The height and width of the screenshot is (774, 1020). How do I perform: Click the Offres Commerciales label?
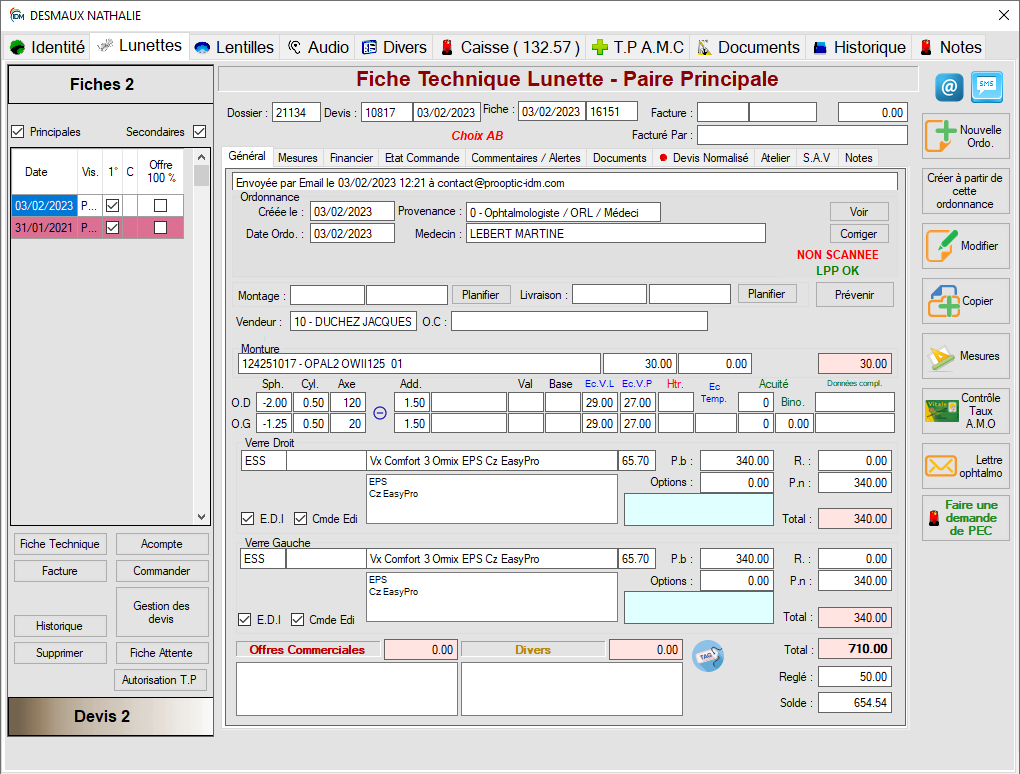click(x=307, y=650)
